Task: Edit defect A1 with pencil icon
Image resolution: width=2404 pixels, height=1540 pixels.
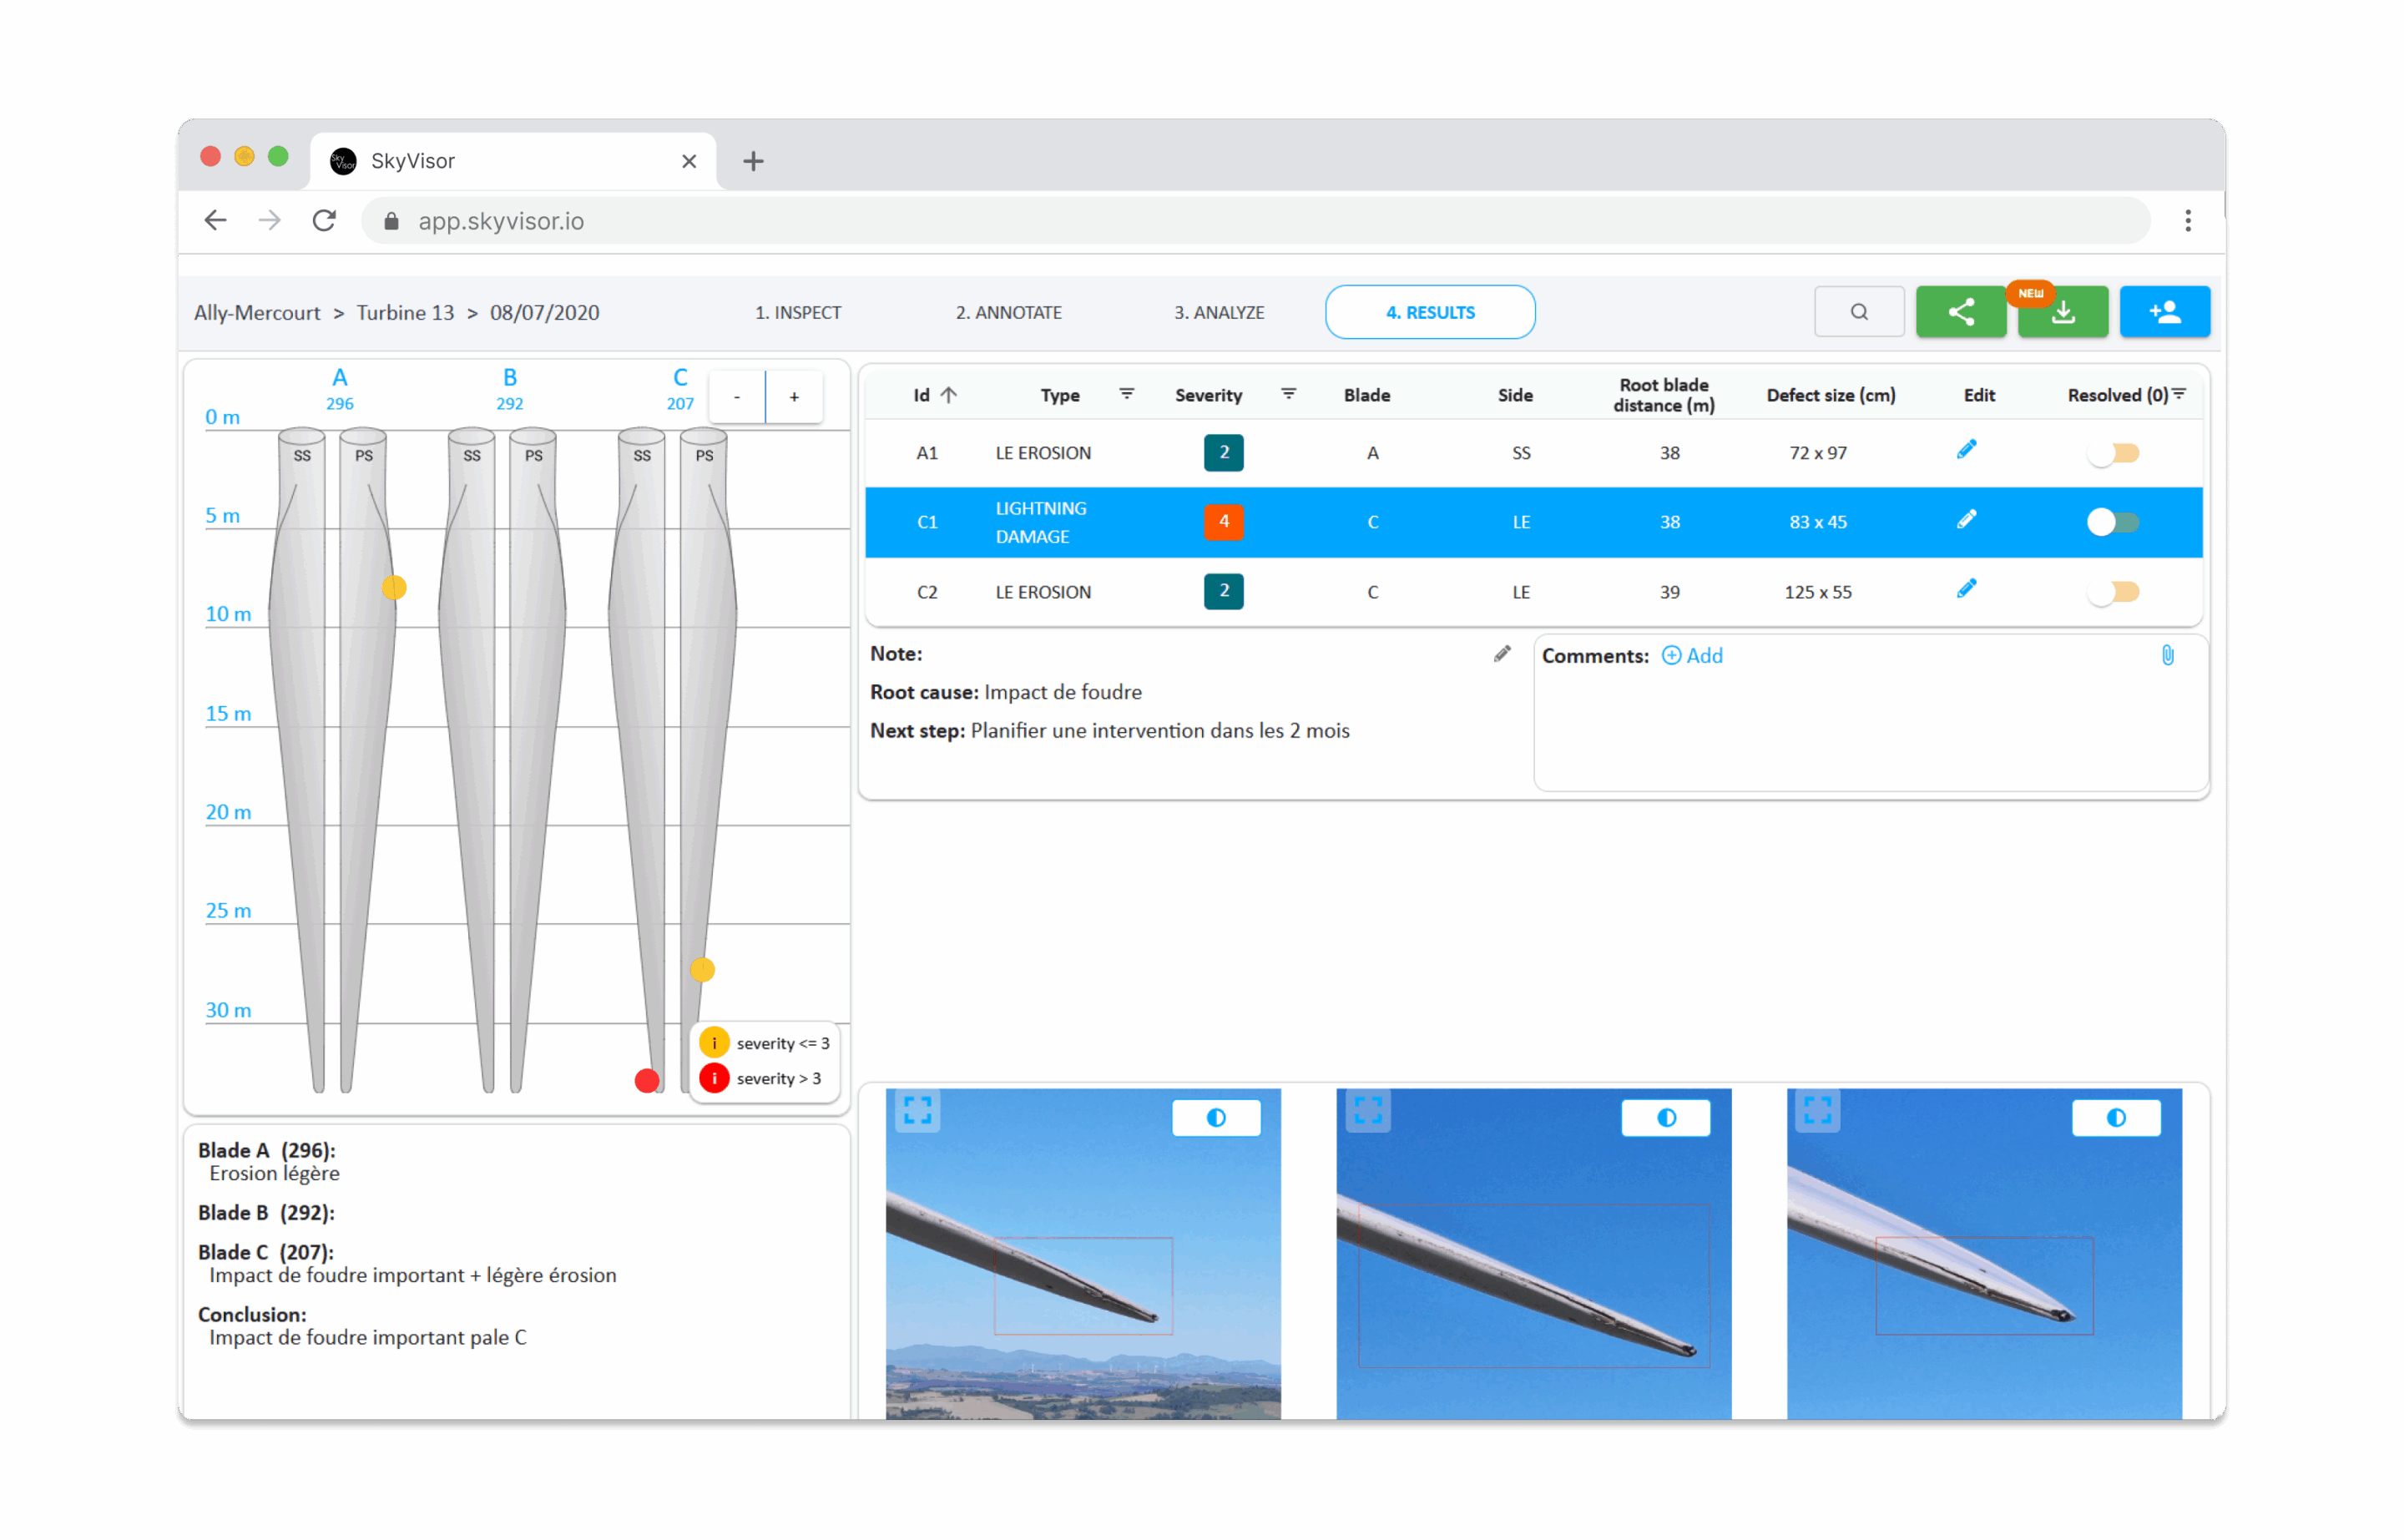Action: [x=1966, y=451]
